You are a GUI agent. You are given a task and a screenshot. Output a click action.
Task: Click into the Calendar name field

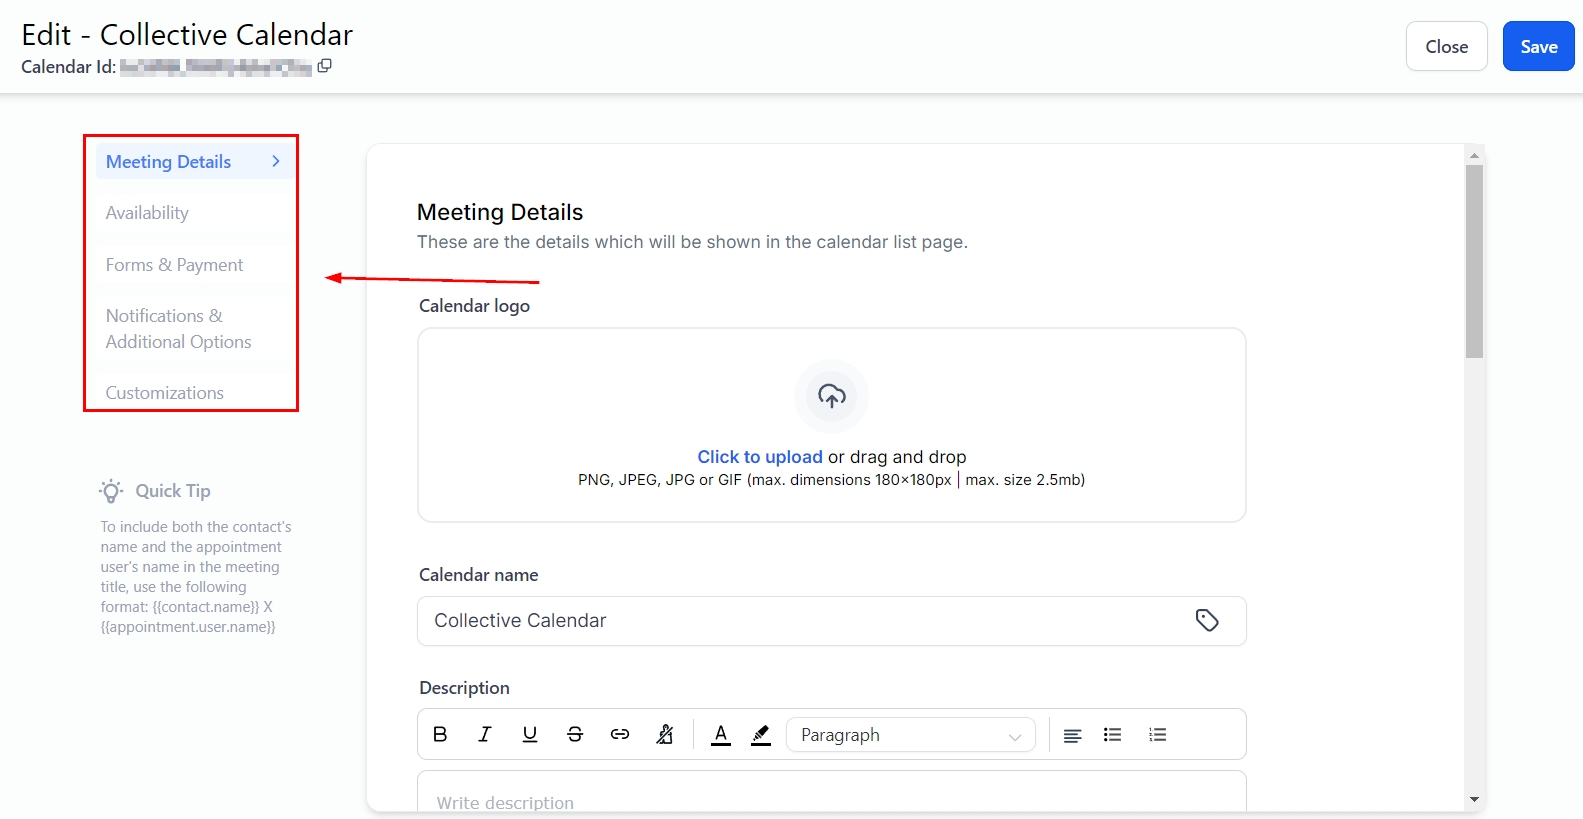point(832,621)
